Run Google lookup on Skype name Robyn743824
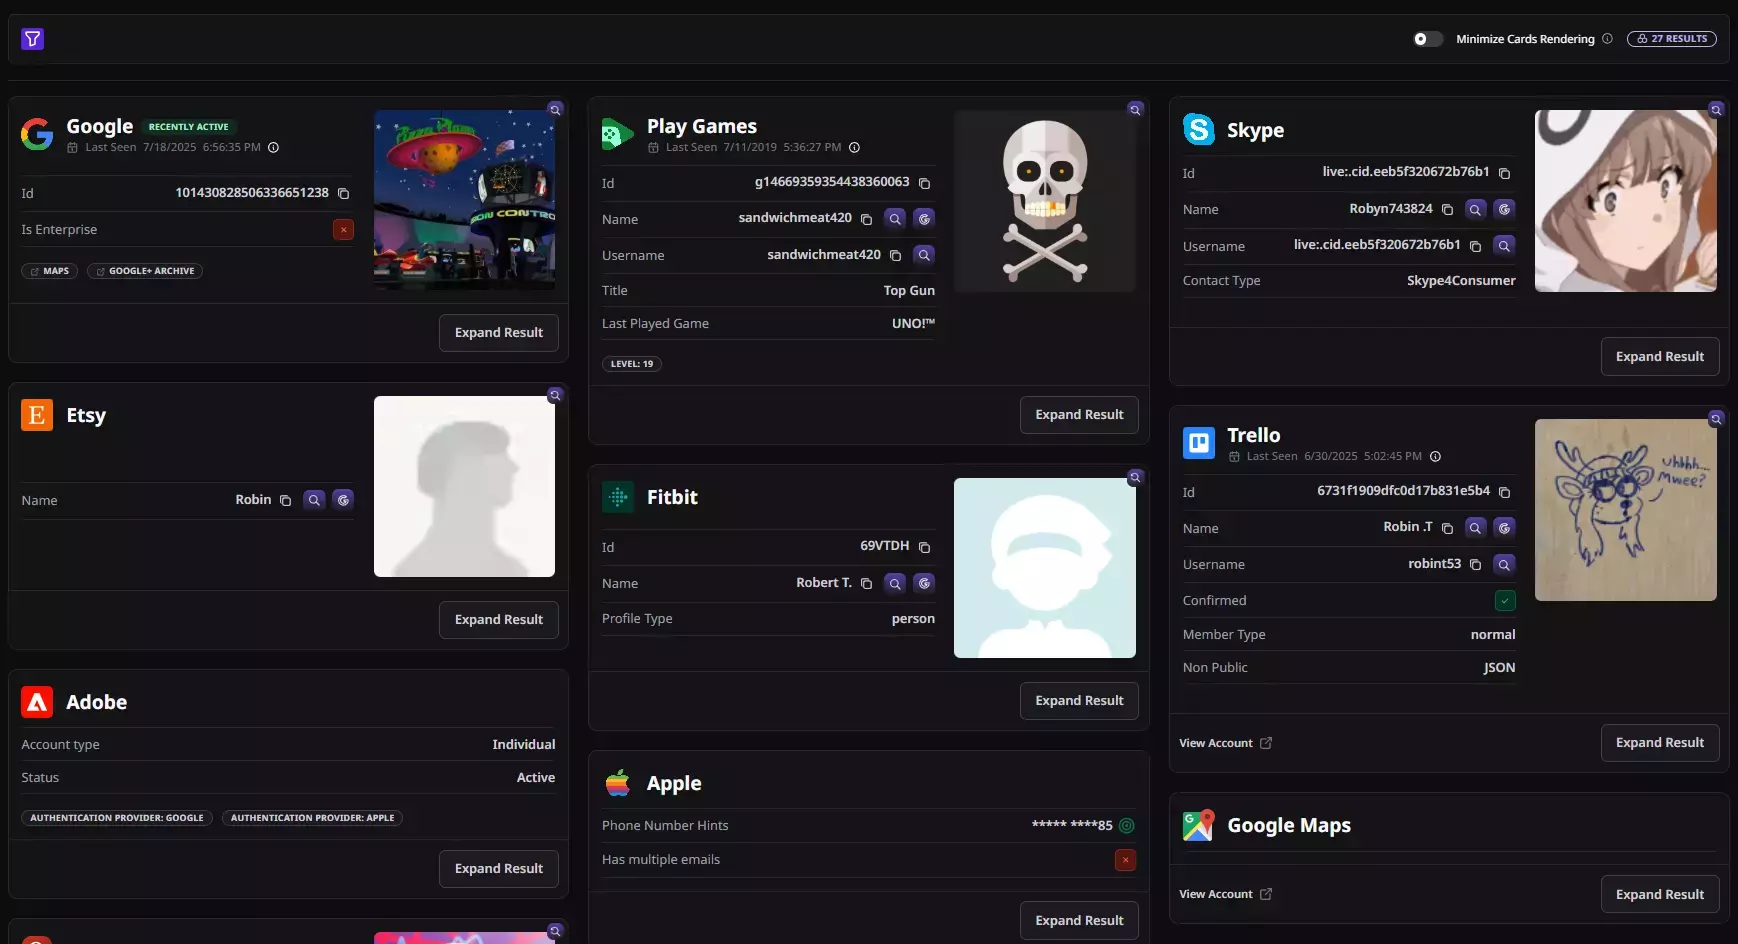The width and height of the screenshot is (1738, 944). [x=1504, y=209]
